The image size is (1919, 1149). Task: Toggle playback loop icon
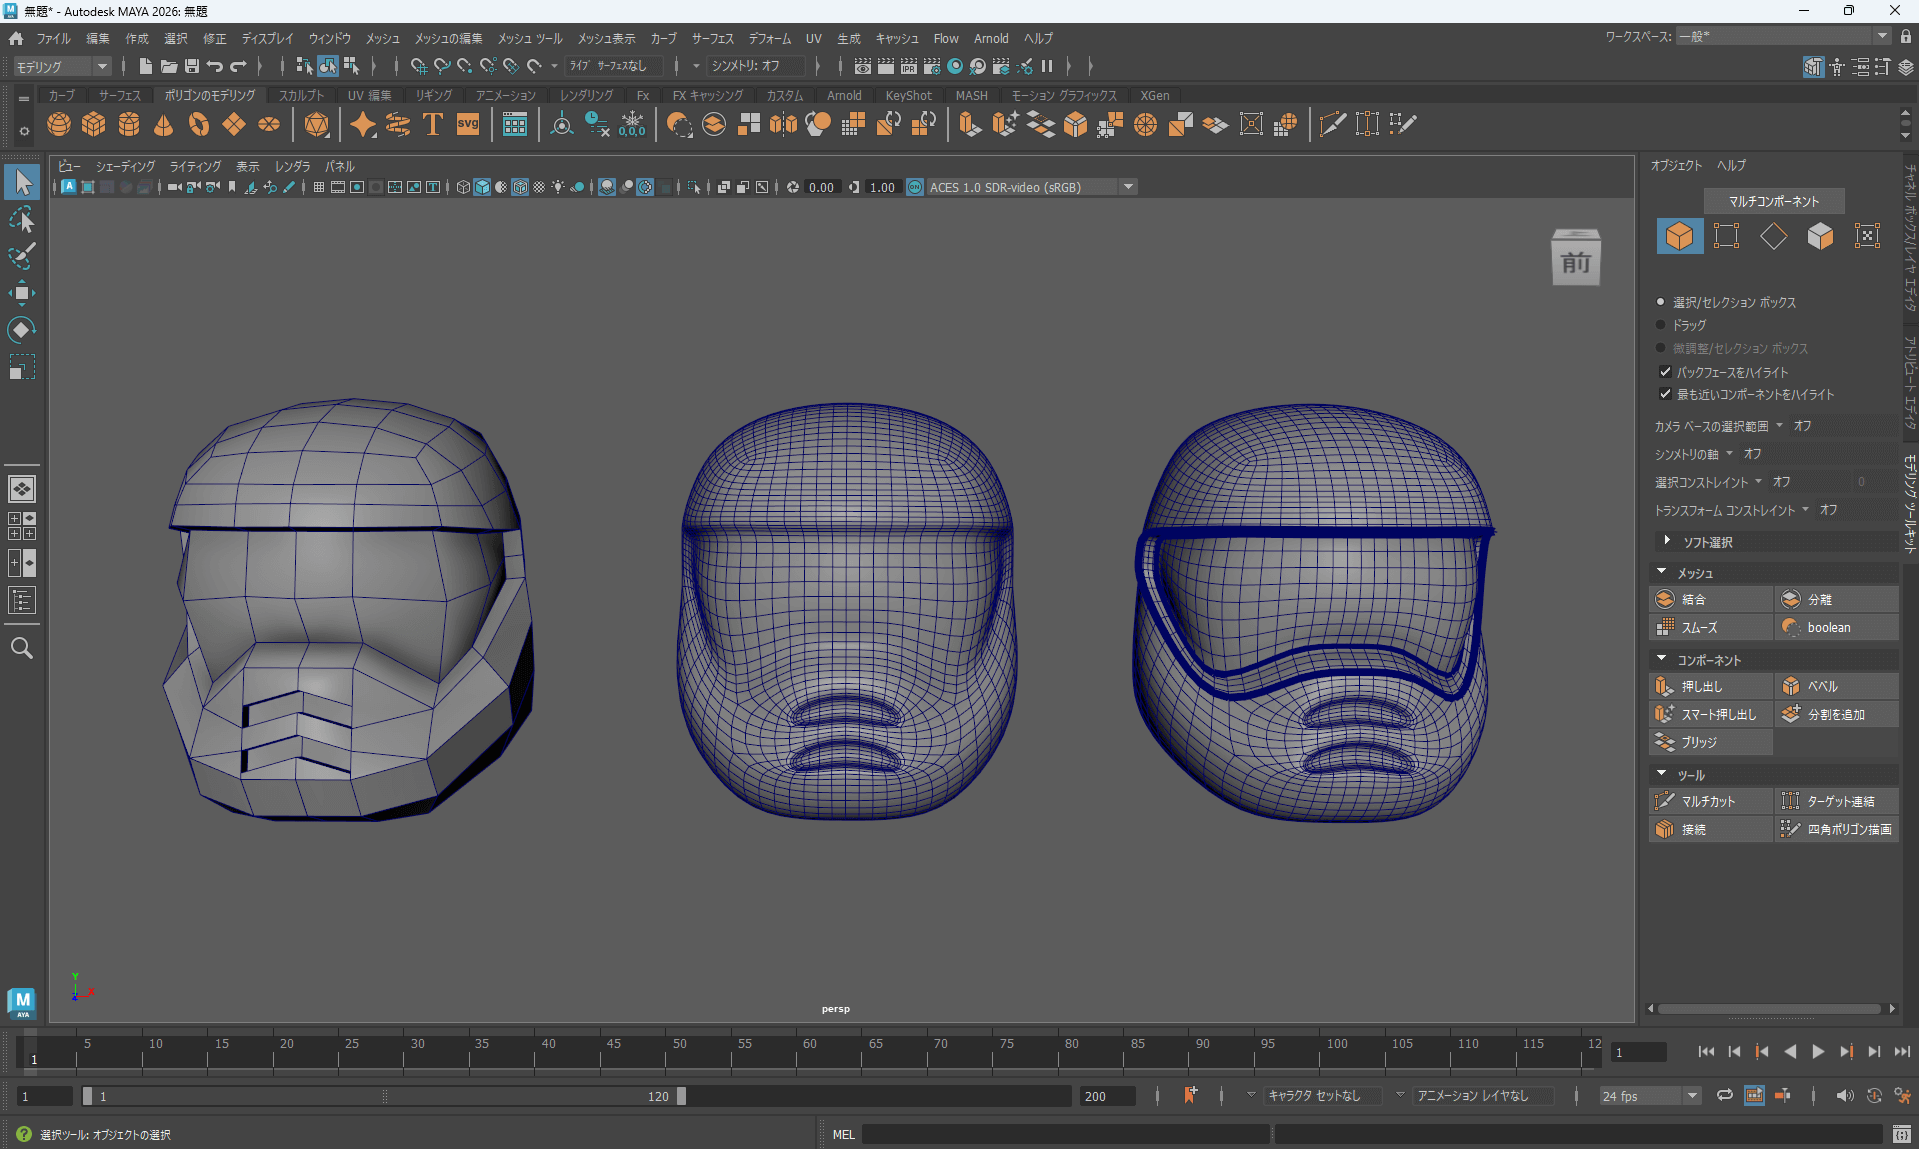pyautogui.click(x=1725, y=1095)
